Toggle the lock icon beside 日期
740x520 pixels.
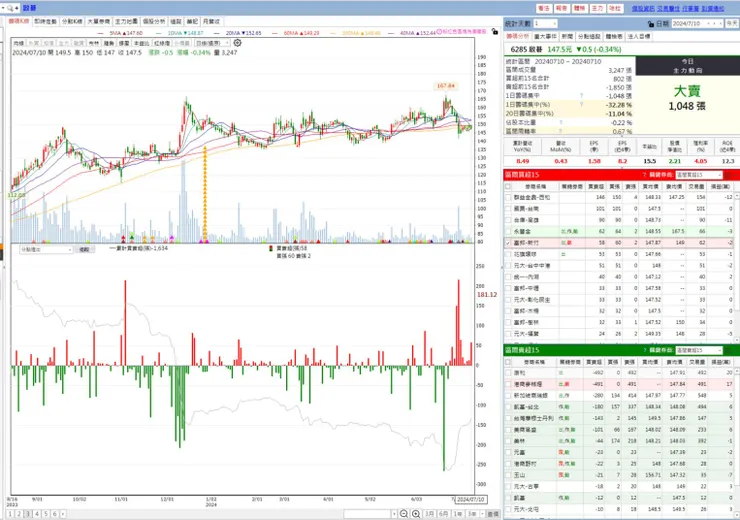(x=651, y=24)
